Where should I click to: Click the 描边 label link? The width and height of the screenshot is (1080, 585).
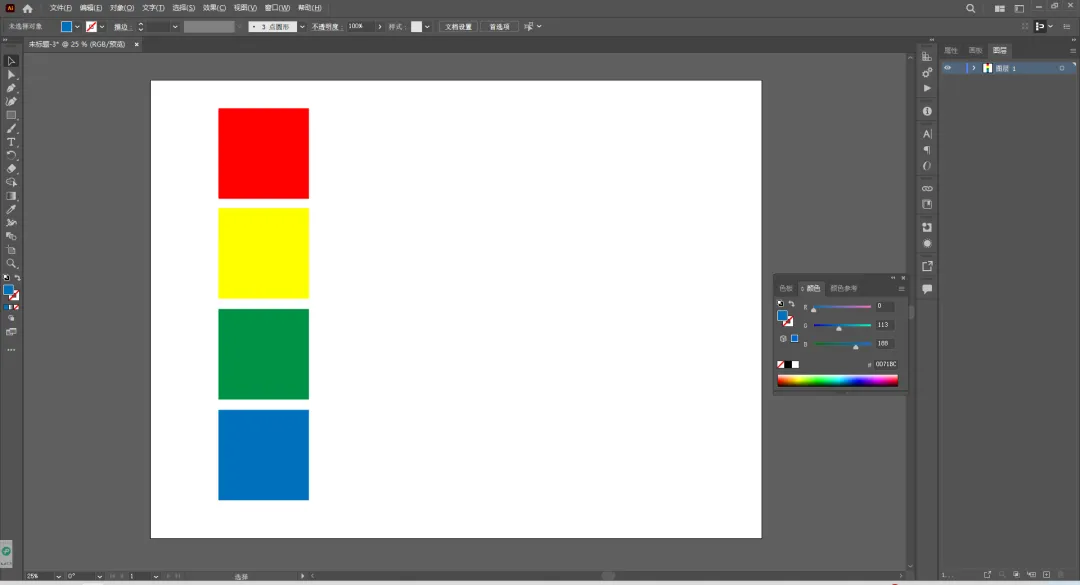(121, 27)
